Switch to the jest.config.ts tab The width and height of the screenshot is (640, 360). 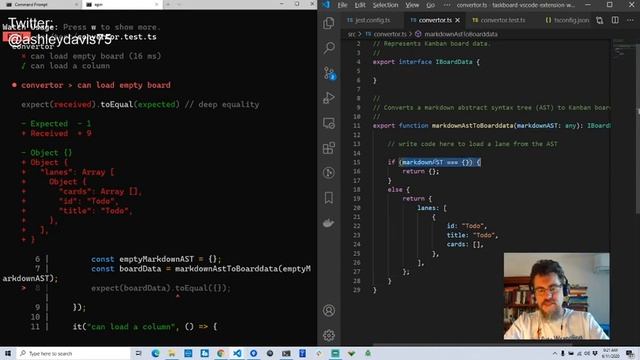click(x=372, y=20)
